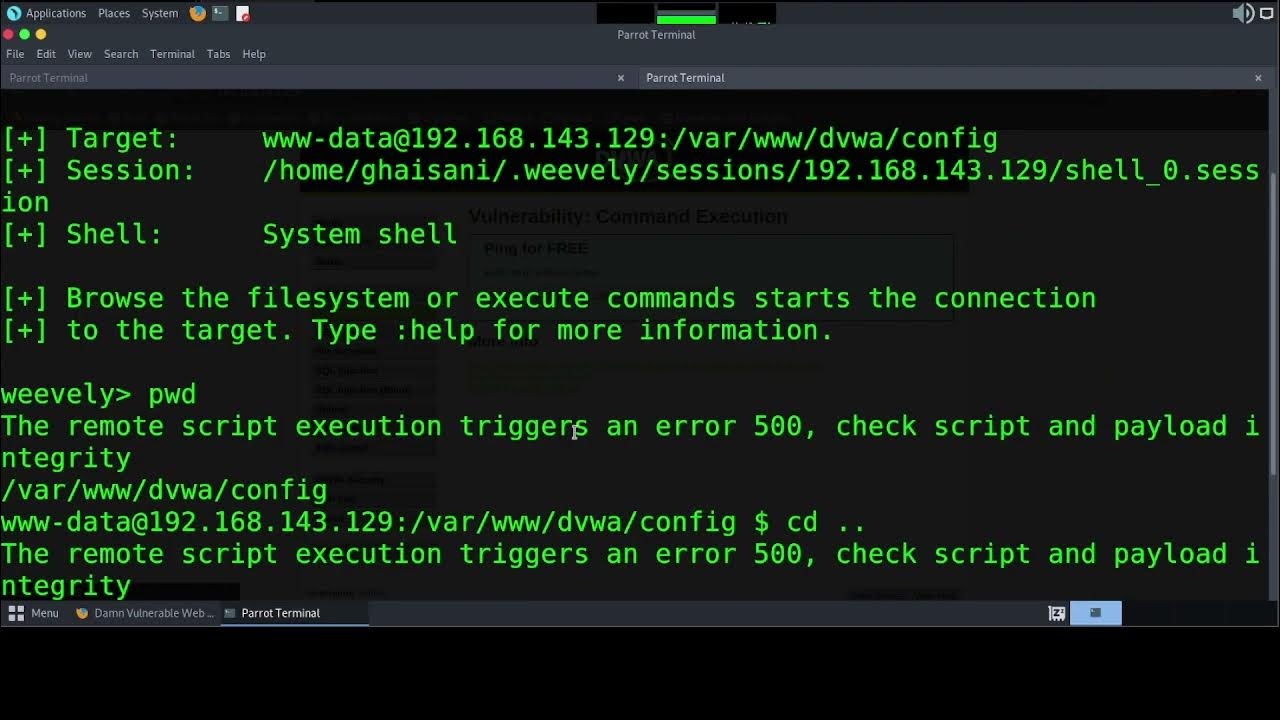Screen dimensions: 1280x720
Task: Open the terminal launcher in top panel
Action: 220,13
